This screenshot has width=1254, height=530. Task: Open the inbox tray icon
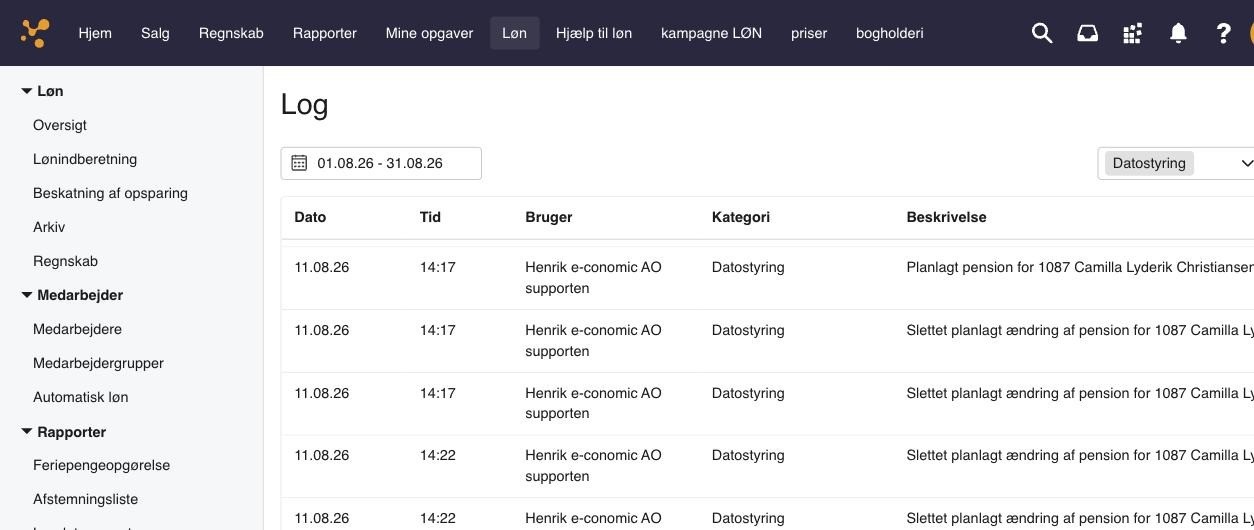pyautogui.click(x=1087, y=33)
